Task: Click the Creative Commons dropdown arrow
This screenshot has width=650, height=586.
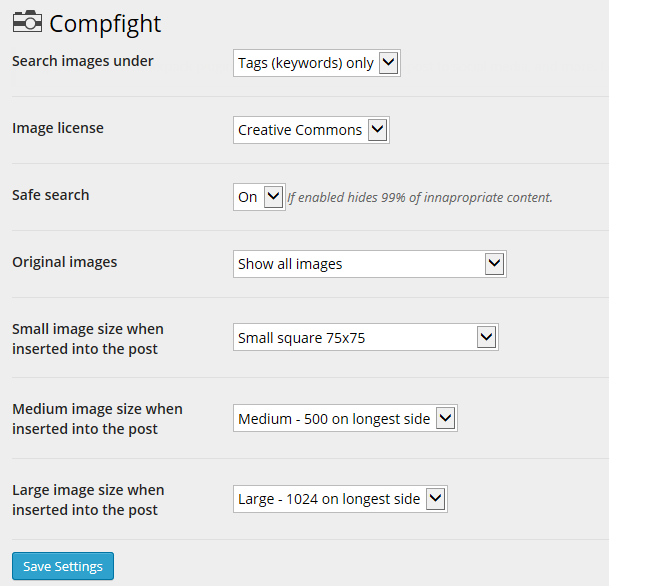Action: [378, 130]
